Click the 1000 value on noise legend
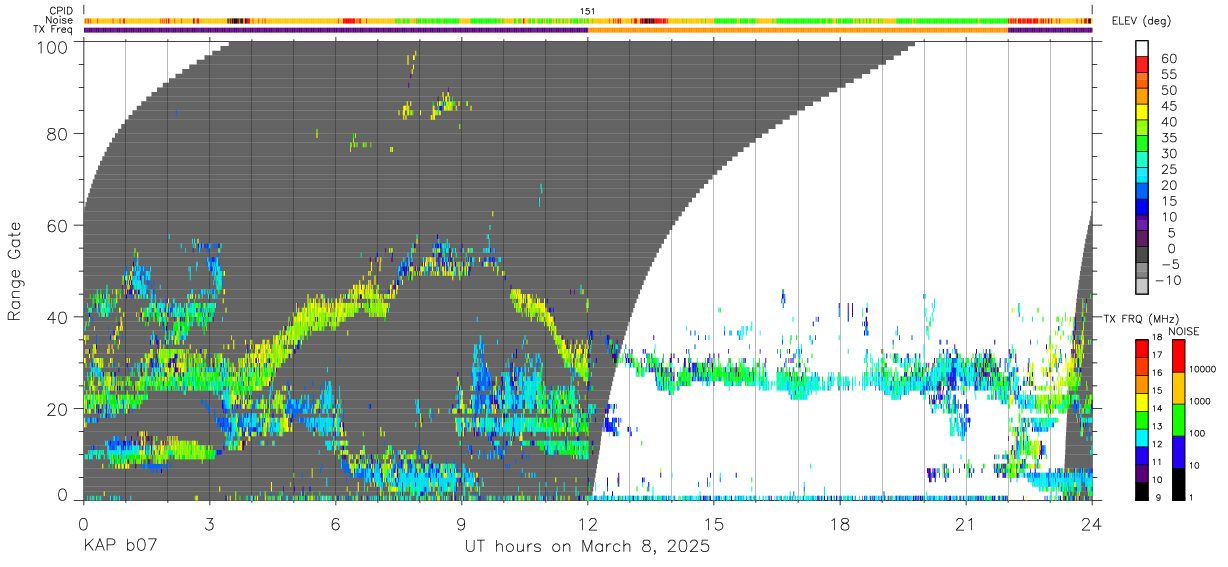1228x567 pixels. (1202, 402)
